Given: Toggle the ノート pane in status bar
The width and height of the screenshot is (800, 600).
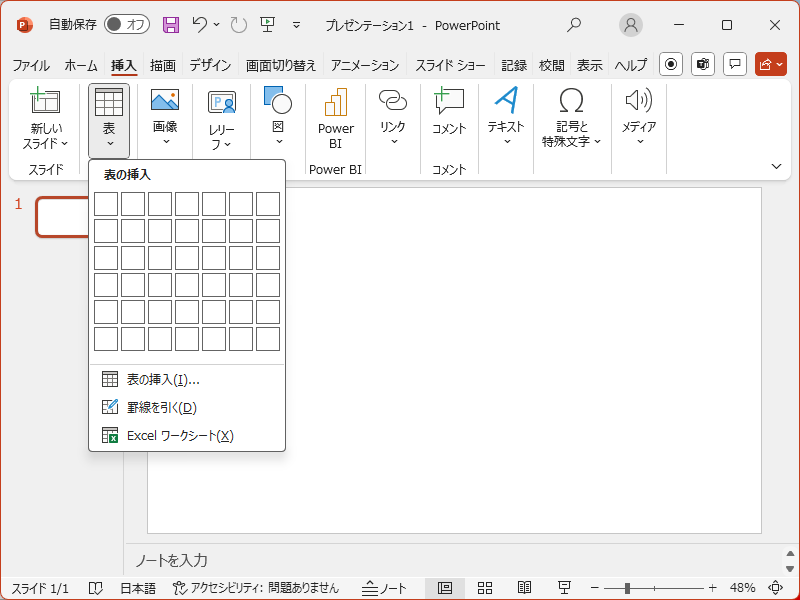Looking at the screenshot, I should click(x=385, y=588).
